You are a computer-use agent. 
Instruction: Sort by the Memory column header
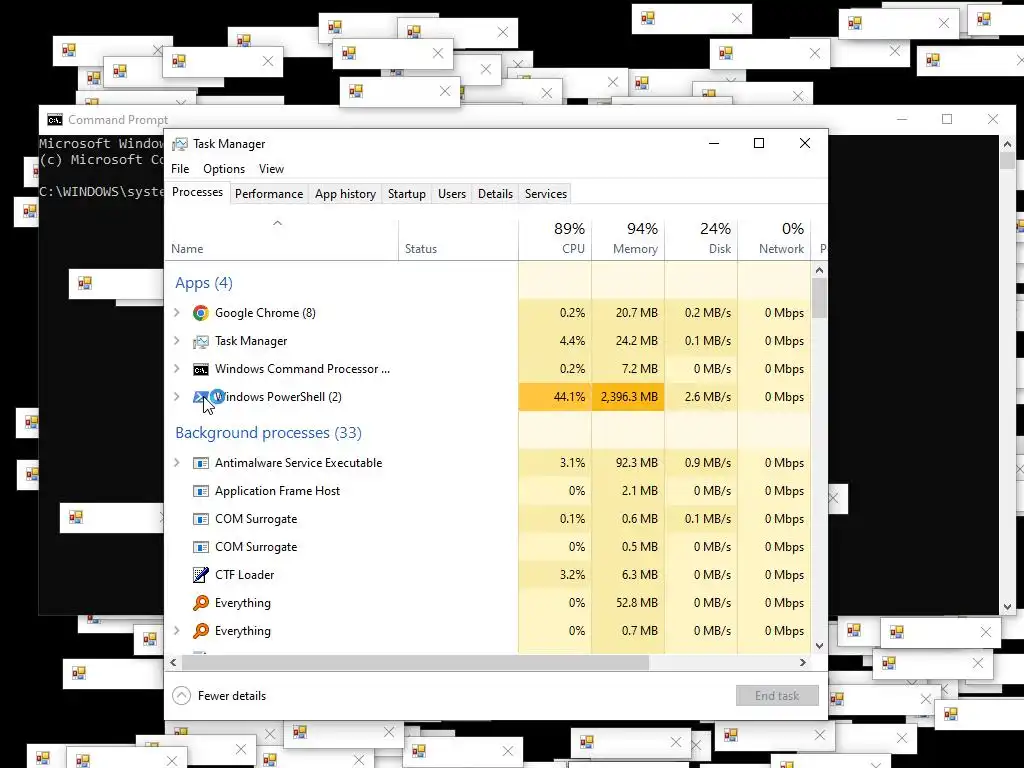628,239
